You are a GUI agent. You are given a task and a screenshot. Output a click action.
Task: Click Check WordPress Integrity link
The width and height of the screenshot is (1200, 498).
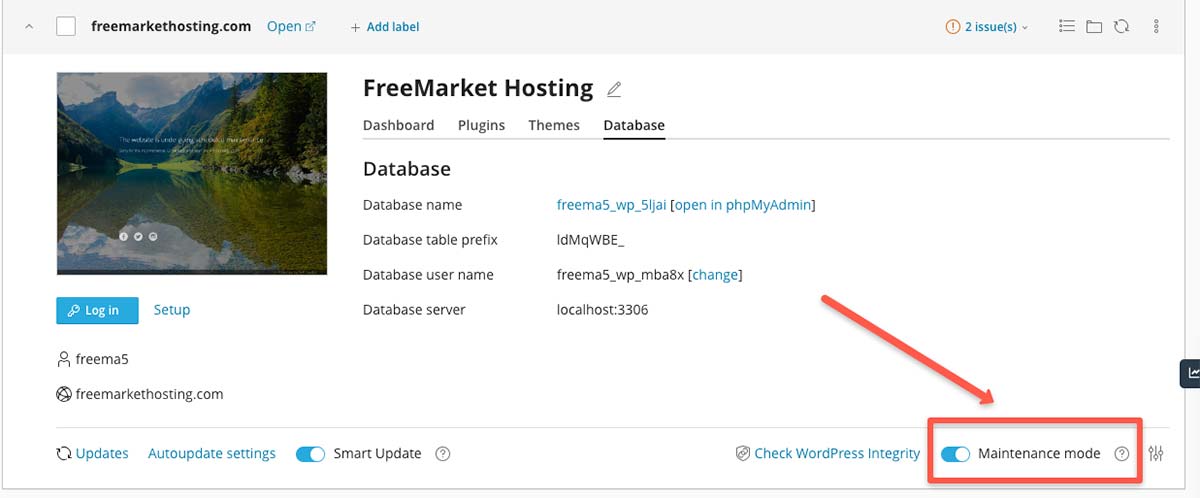coord(836,454)
